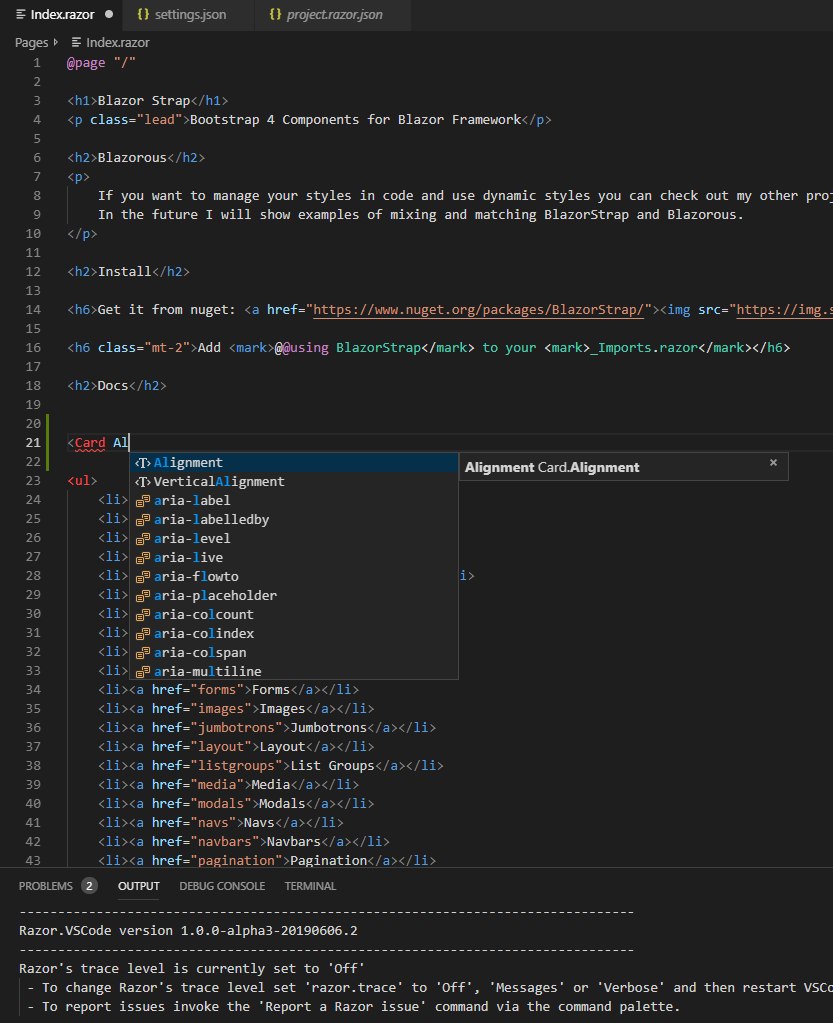
Task: Click the braces icon on project.razor.json tab
Action: coord(275,14)
